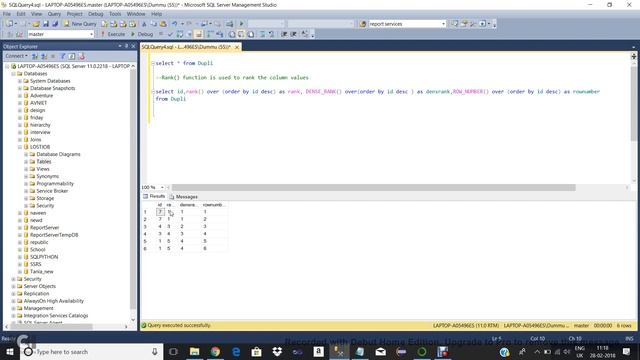Open the Amazon taskbar icon

point(318,352)
